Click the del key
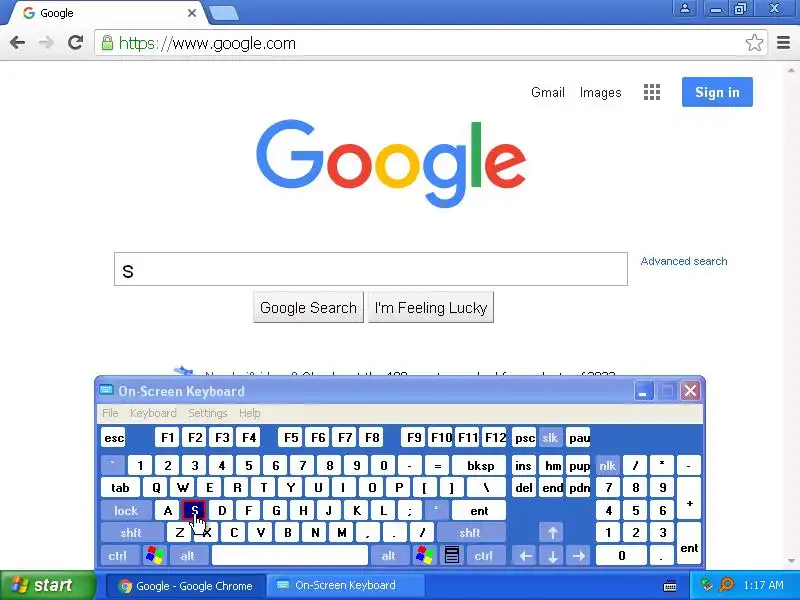 click(x=523, y=488)
